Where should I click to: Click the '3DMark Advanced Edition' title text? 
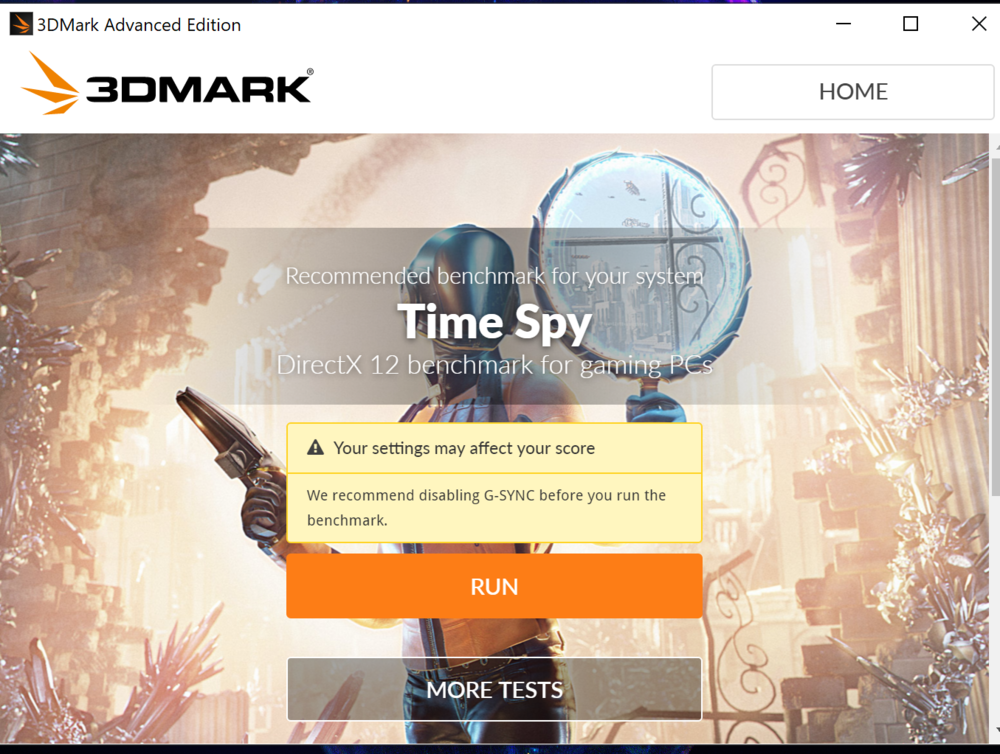tap(139, 25)
